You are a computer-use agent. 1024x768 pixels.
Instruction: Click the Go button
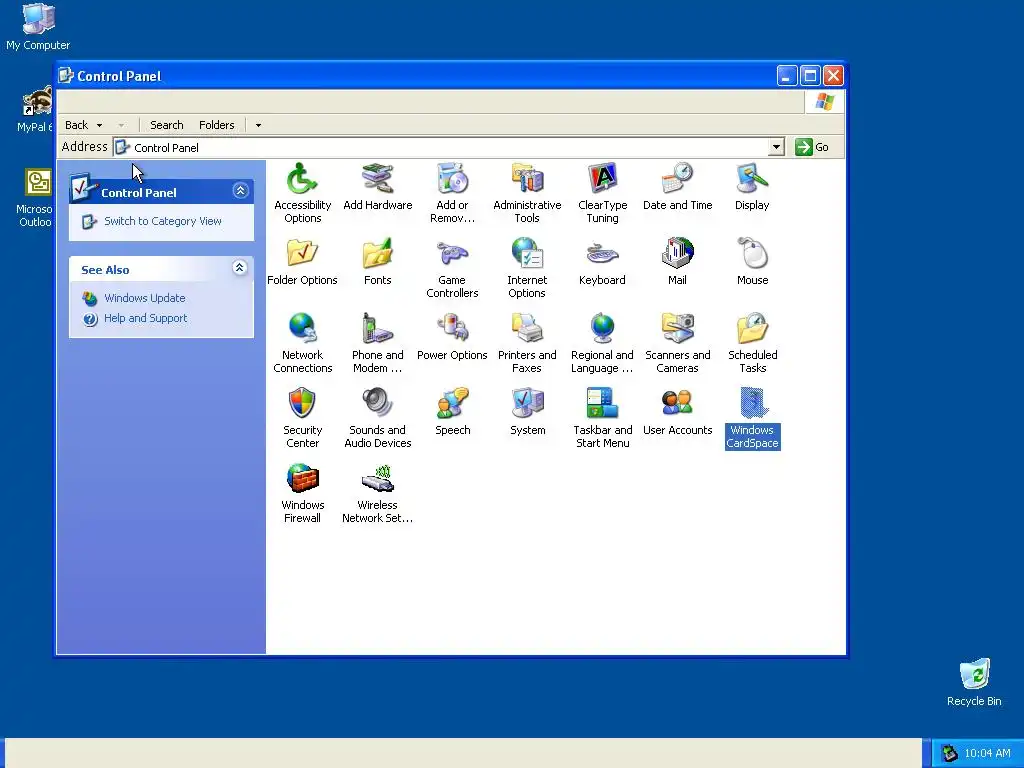tap(812, 147)
